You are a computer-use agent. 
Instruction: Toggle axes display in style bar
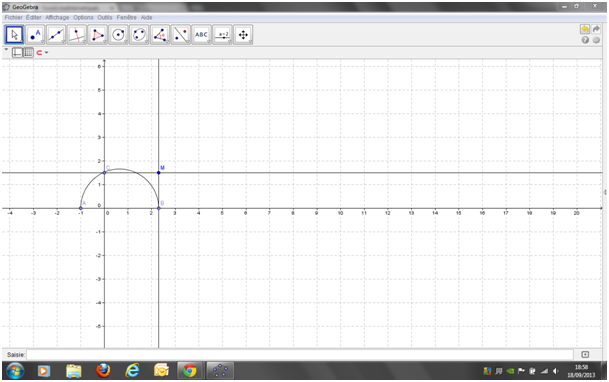click(17, 53)
